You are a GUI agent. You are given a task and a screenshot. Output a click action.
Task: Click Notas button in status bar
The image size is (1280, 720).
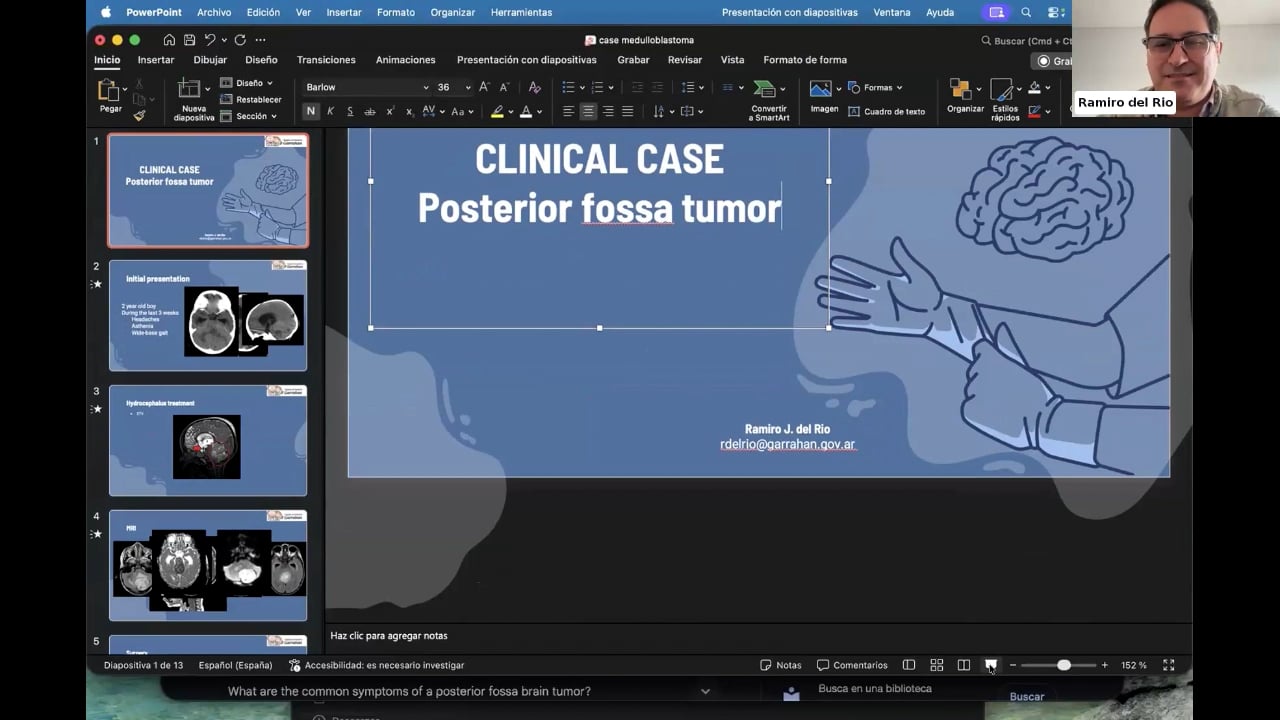coord(781,665)
